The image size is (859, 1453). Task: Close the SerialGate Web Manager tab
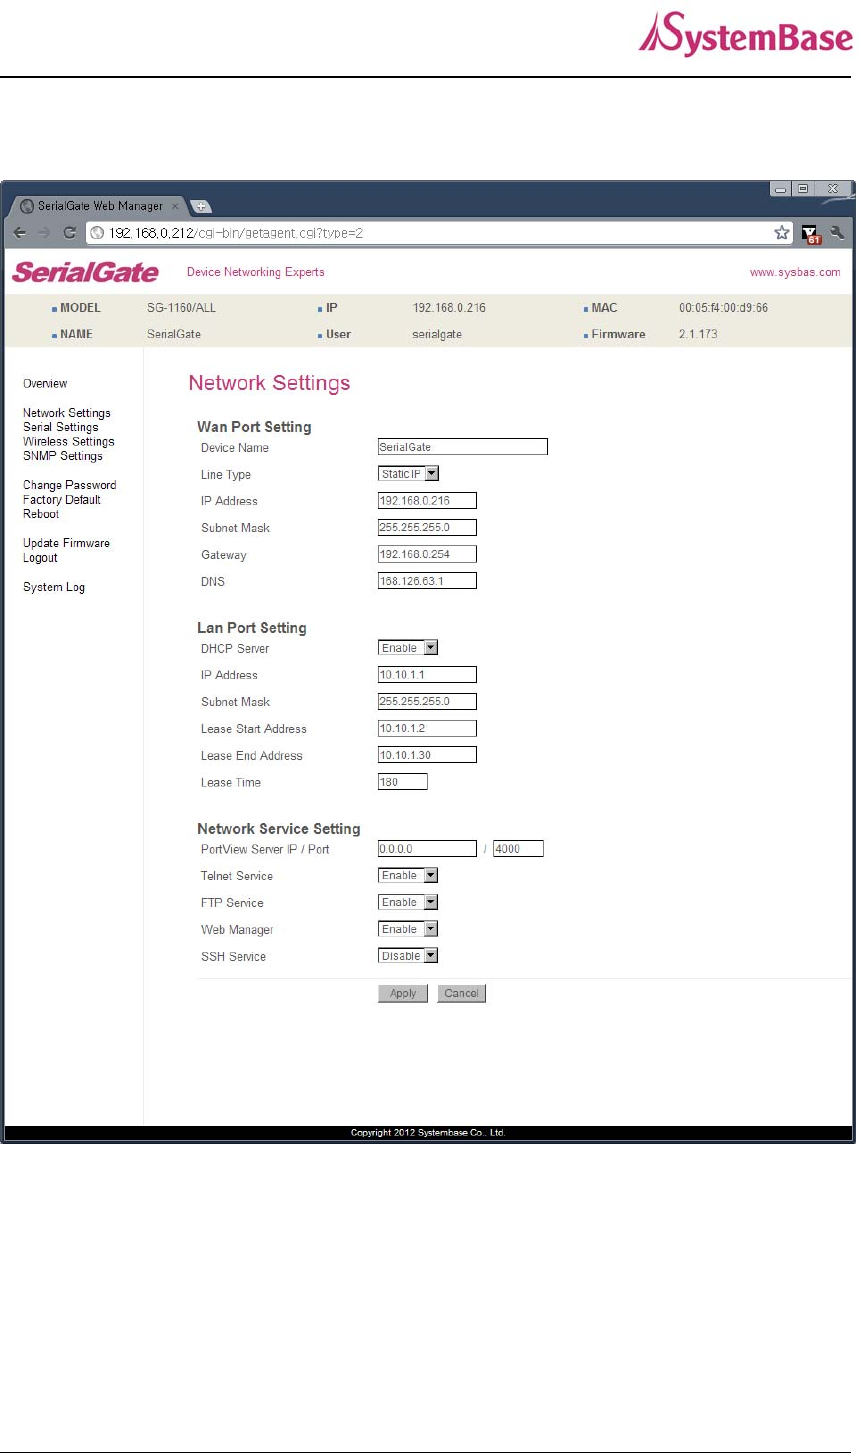click(x=175, y=206)
